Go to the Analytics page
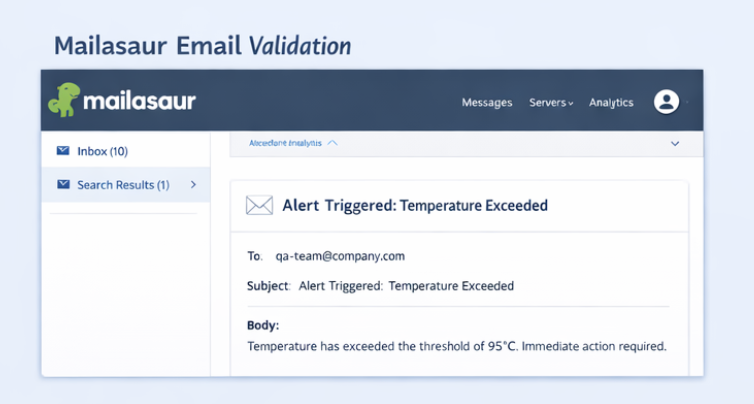The image size is (754, 404). tap(611, 103)
